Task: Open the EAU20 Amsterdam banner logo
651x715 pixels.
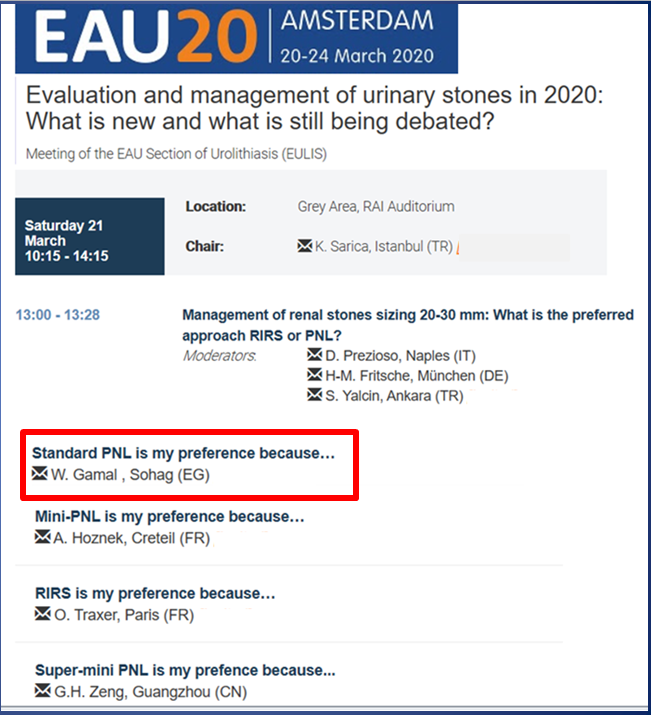Action: coord(238,38)
